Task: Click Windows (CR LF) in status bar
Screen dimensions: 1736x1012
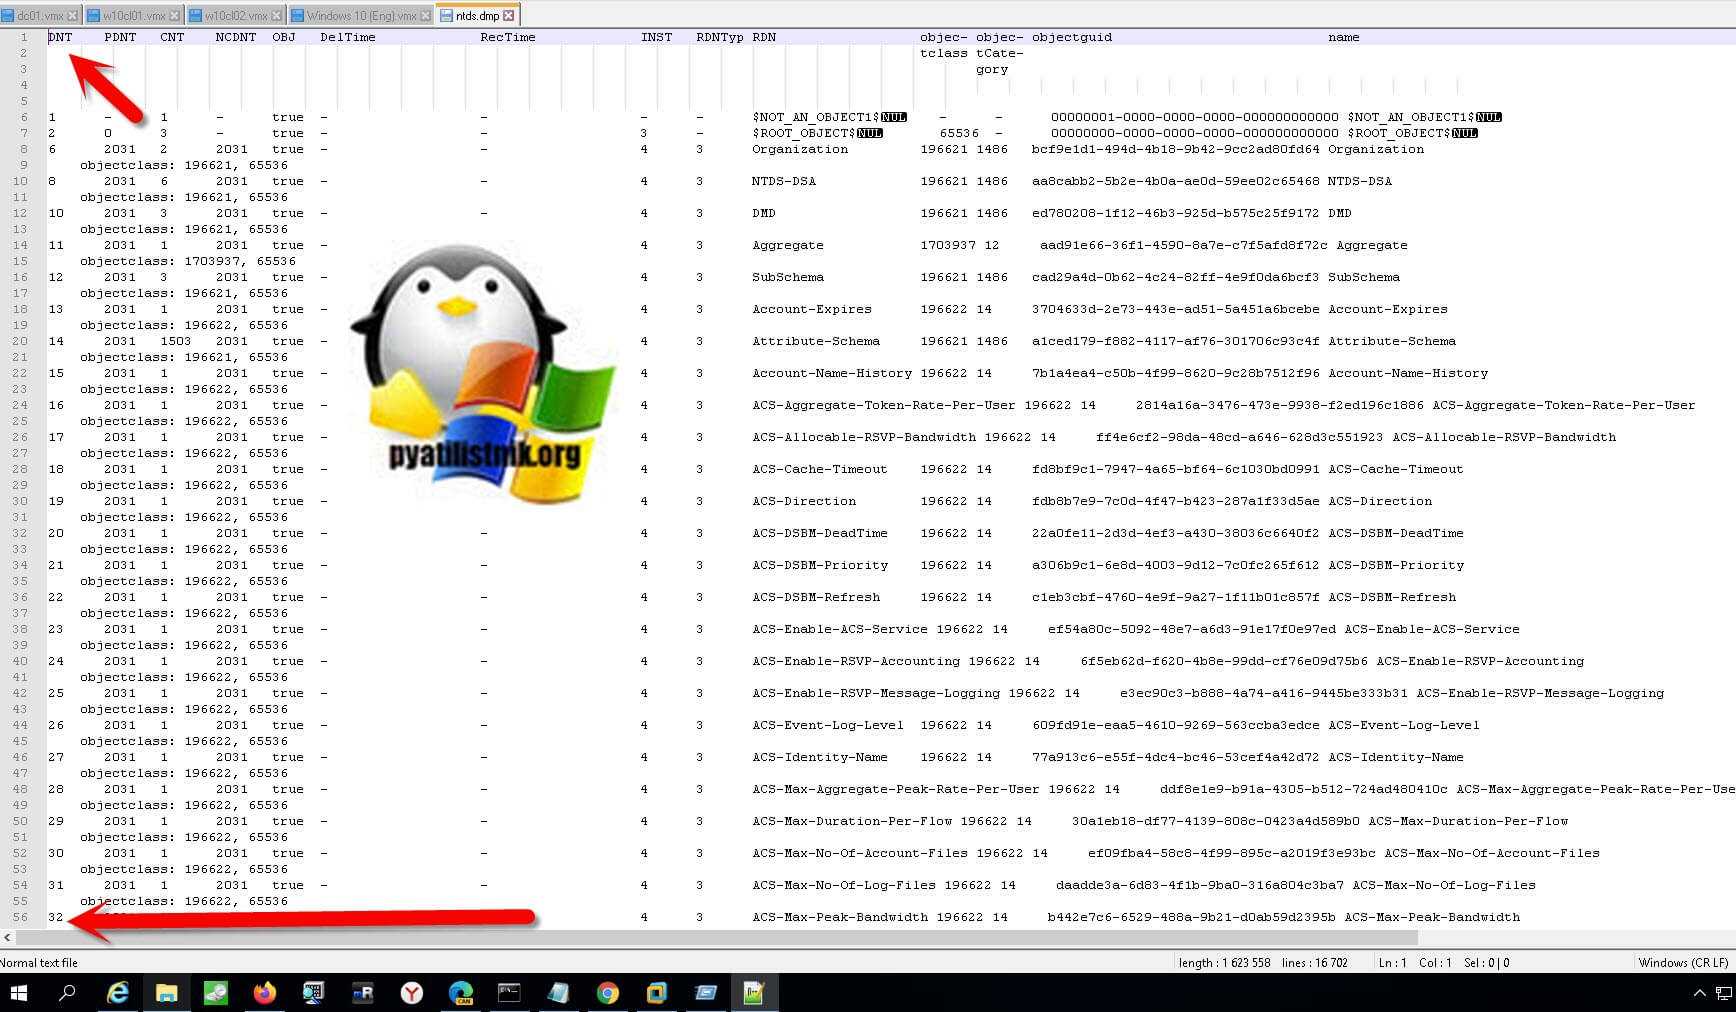Action: pos(1683,963)
